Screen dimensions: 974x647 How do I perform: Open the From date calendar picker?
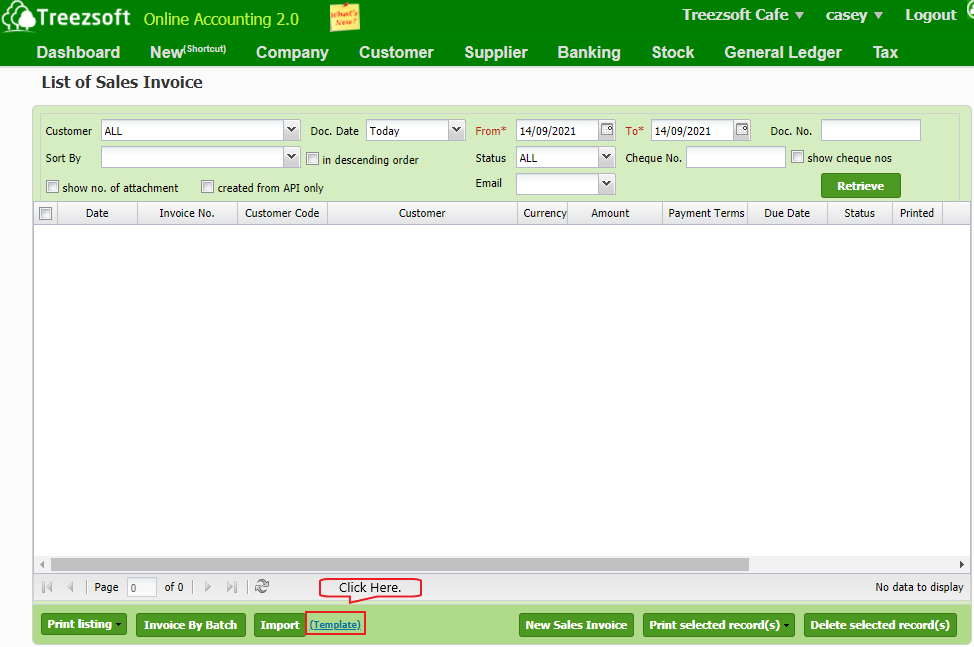pos(607,130)
